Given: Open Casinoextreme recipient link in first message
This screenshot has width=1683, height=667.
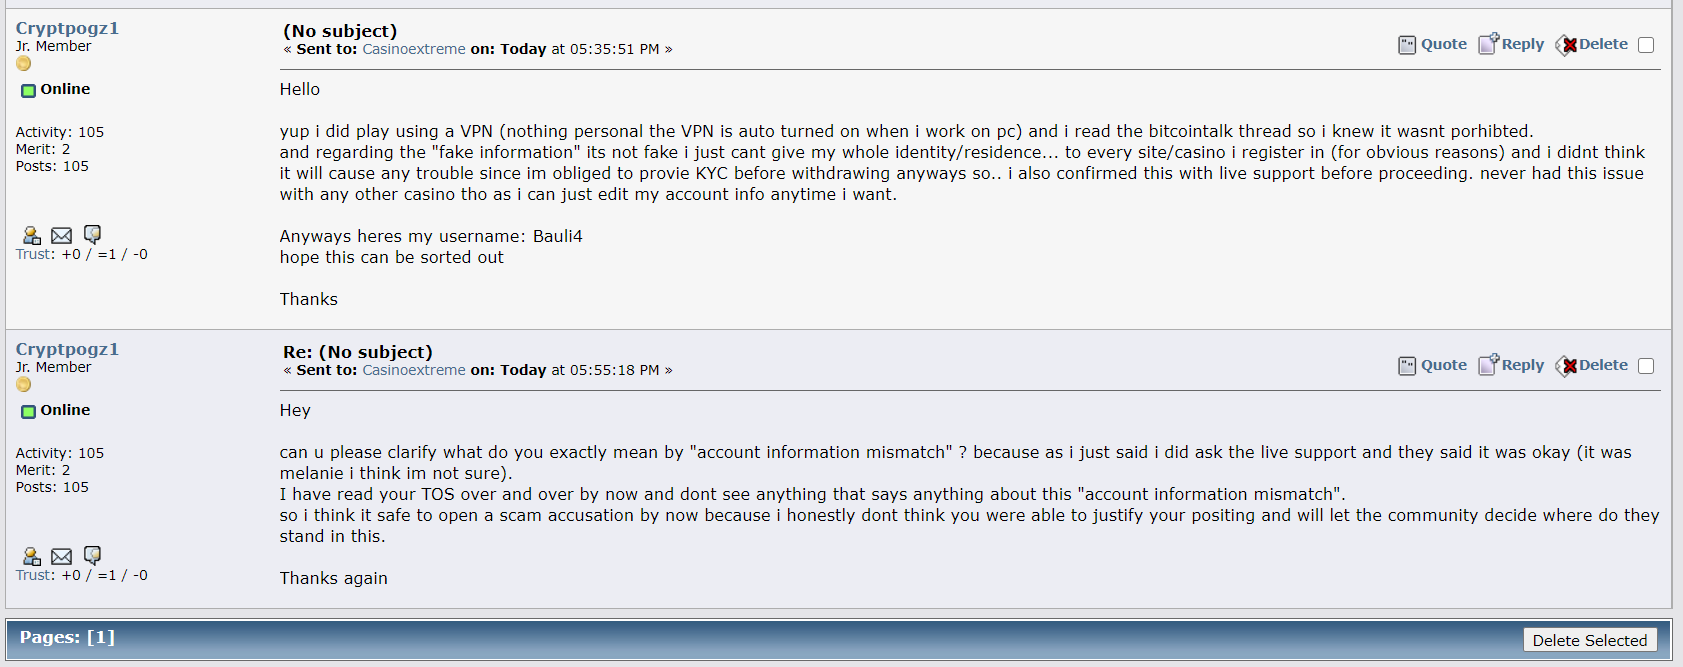Looking at the screenshot, I should tap(414, 49).
